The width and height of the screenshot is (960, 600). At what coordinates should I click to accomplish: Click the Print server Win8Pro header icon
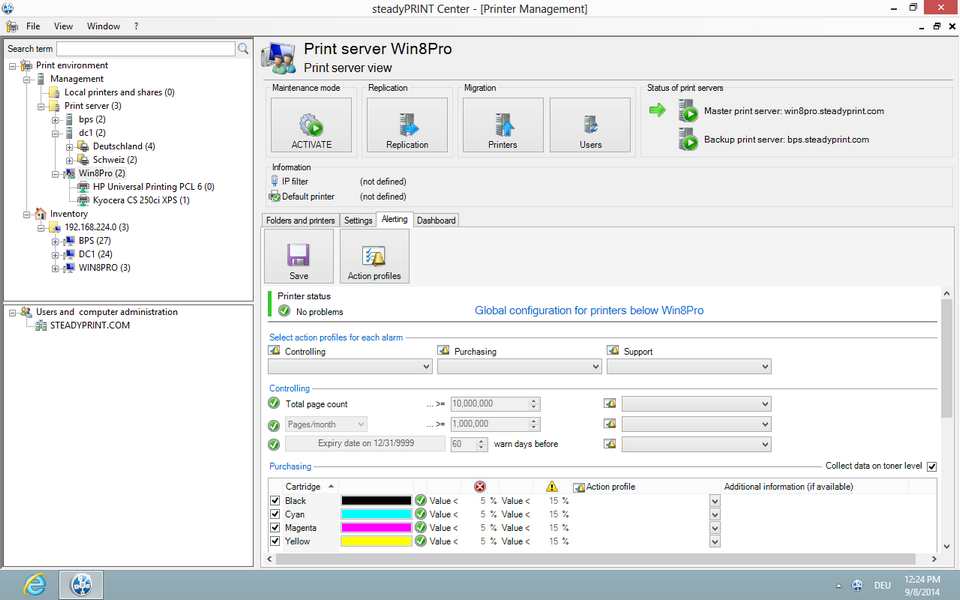279,58
